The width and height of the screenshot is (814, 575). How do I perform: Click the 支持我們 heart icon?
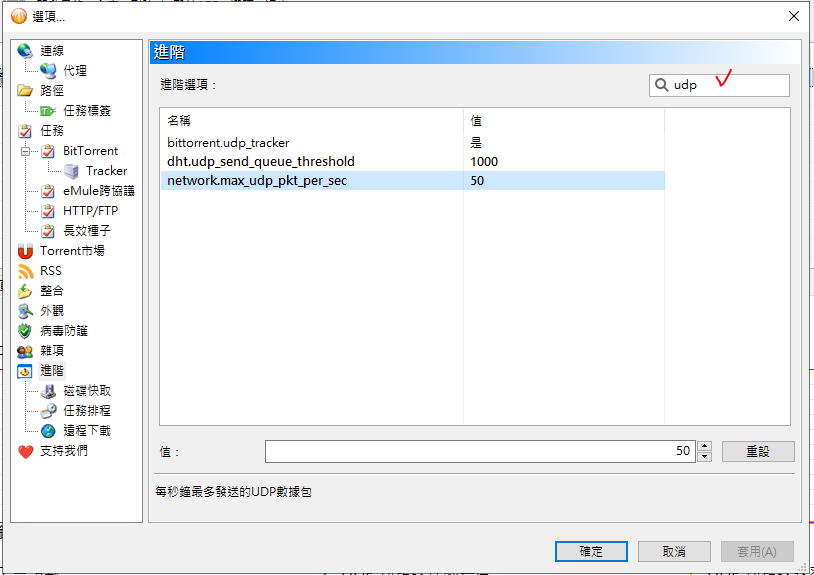click(x=24, y=451)
